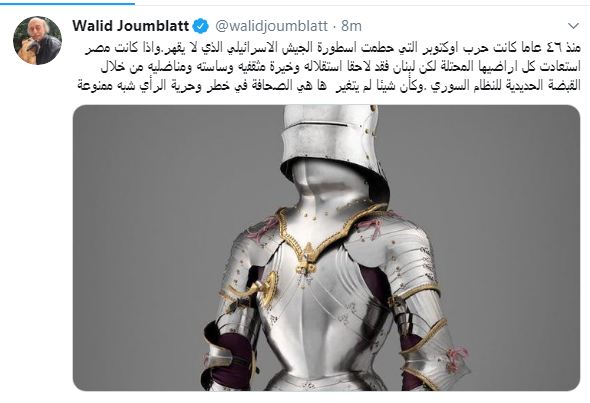Open the tweet permalink via 8m timestamp

351,26
